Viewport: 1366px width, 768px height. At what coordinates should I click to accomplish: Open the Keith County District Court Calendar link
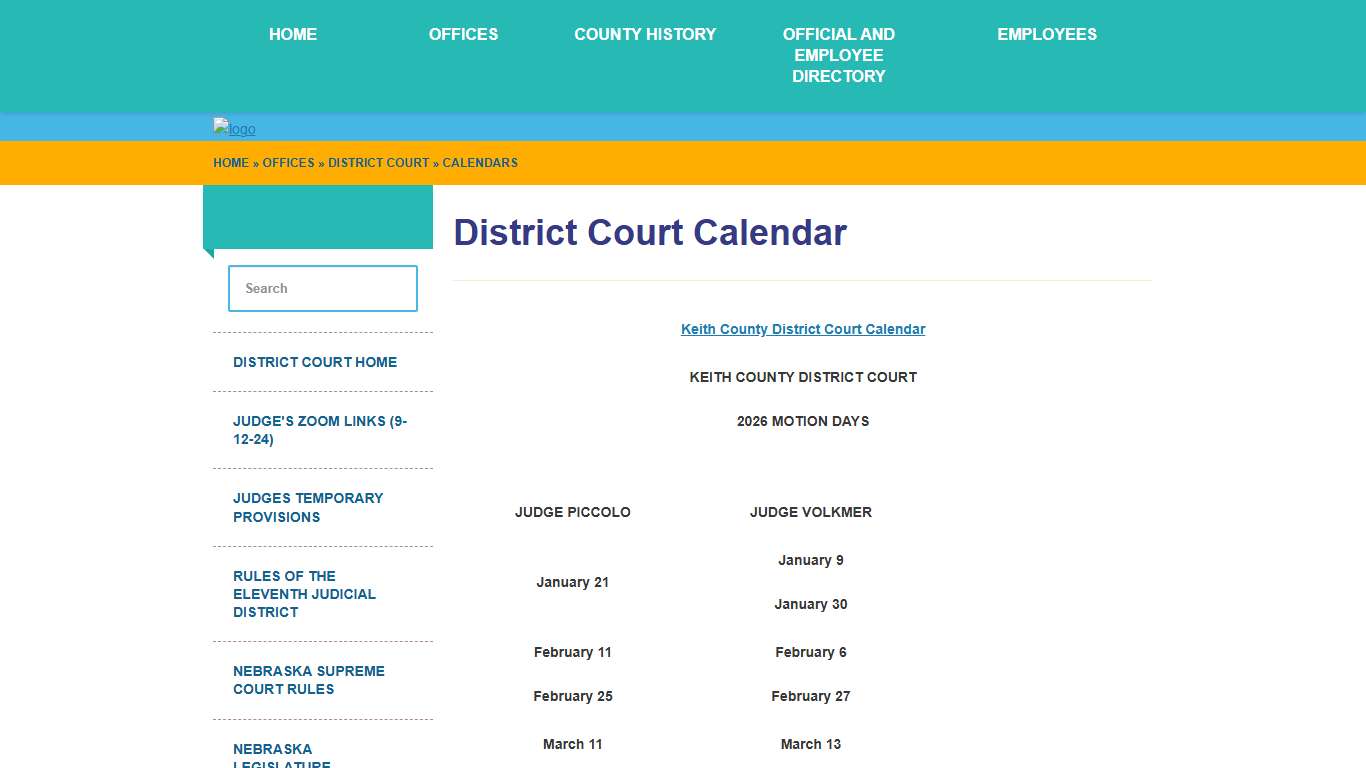803,329
